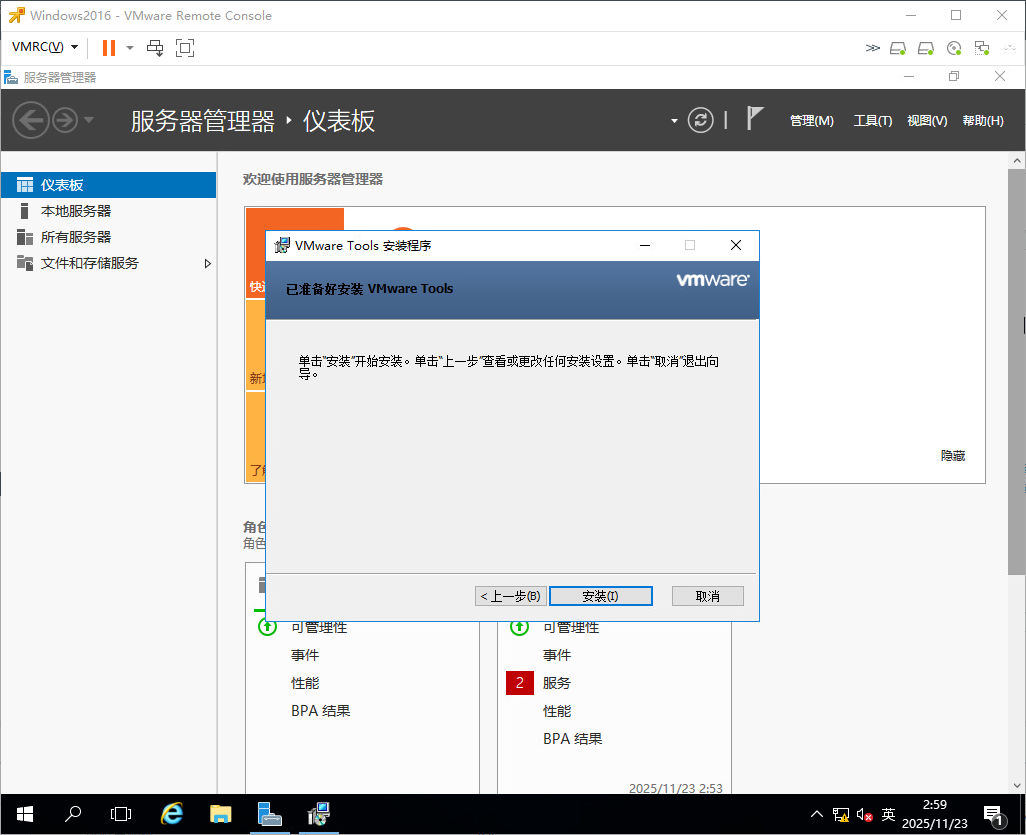1026x835 pixels.
Task: Open the power options dropdown arrow
Action: [x=130, y=48]
